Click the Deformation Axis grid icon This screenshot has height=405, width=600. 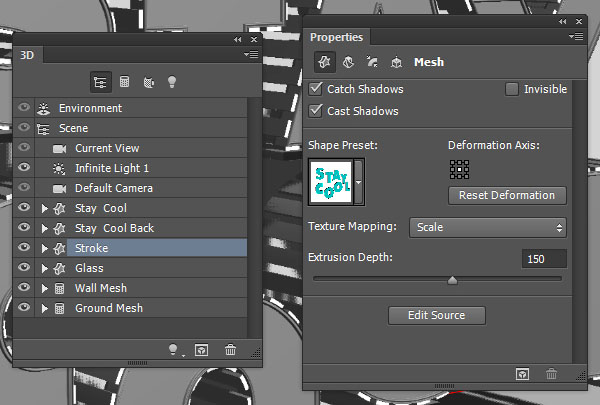point(459,170)
